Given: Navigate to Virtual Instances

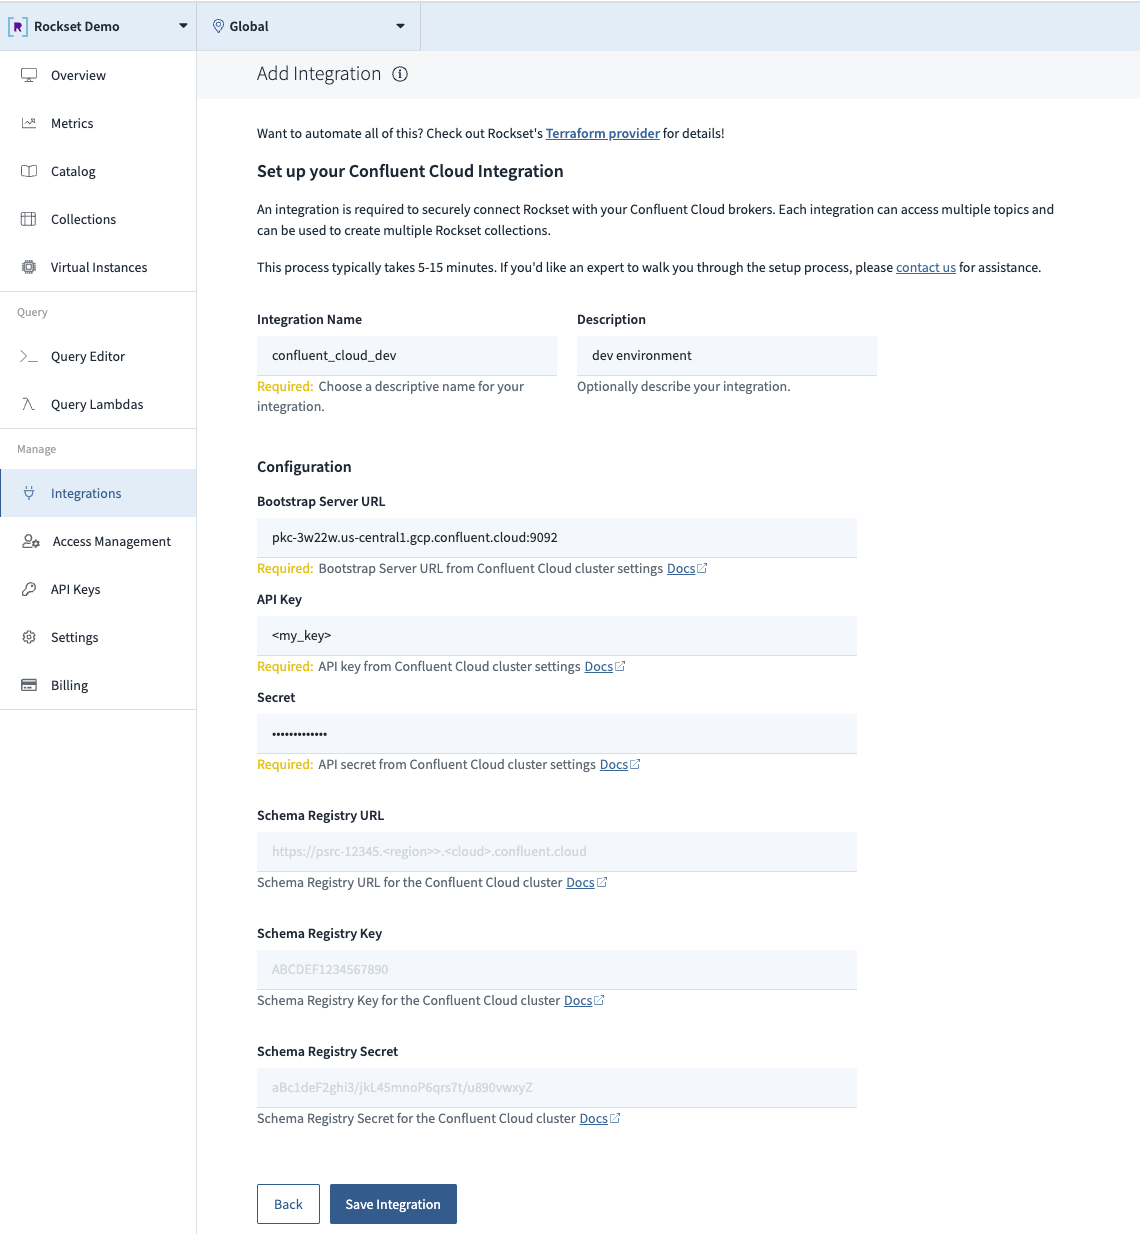Looking at the screenshot, I should click(x=98, y=267).
